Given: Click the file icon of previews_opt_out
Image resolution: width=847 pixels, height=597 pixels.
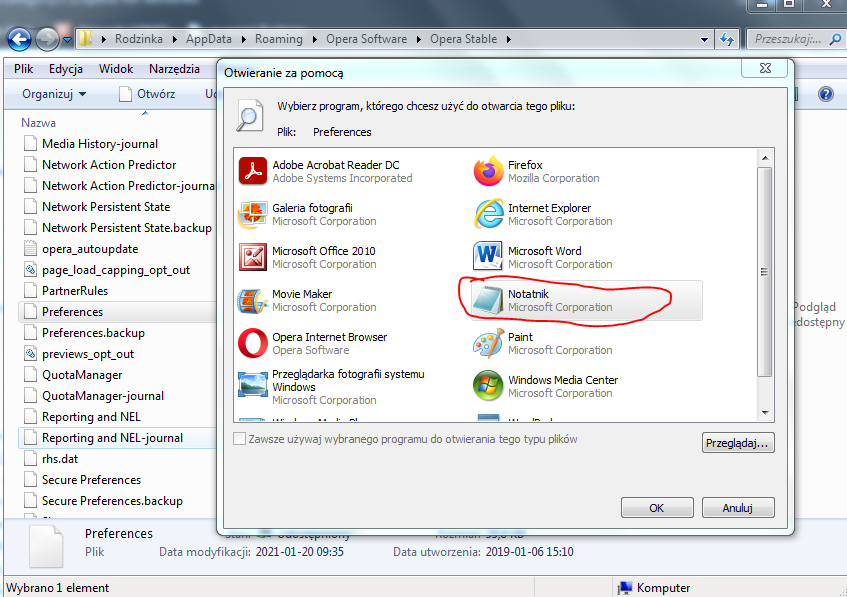Looking at the screenshot, I should tap(30, 354).
